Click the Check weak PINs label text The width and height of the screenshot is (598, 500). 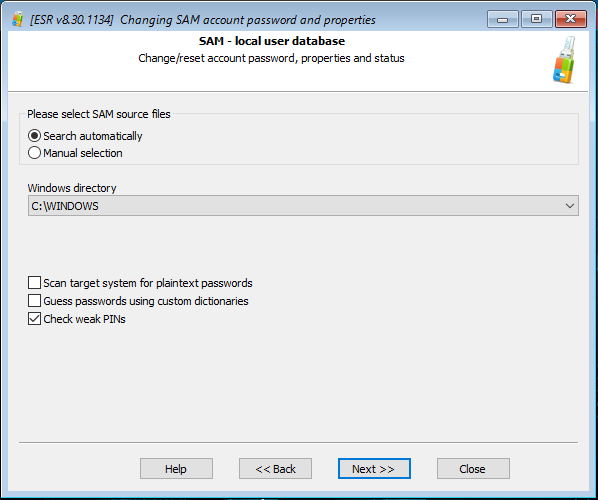[x=84, y=319]
